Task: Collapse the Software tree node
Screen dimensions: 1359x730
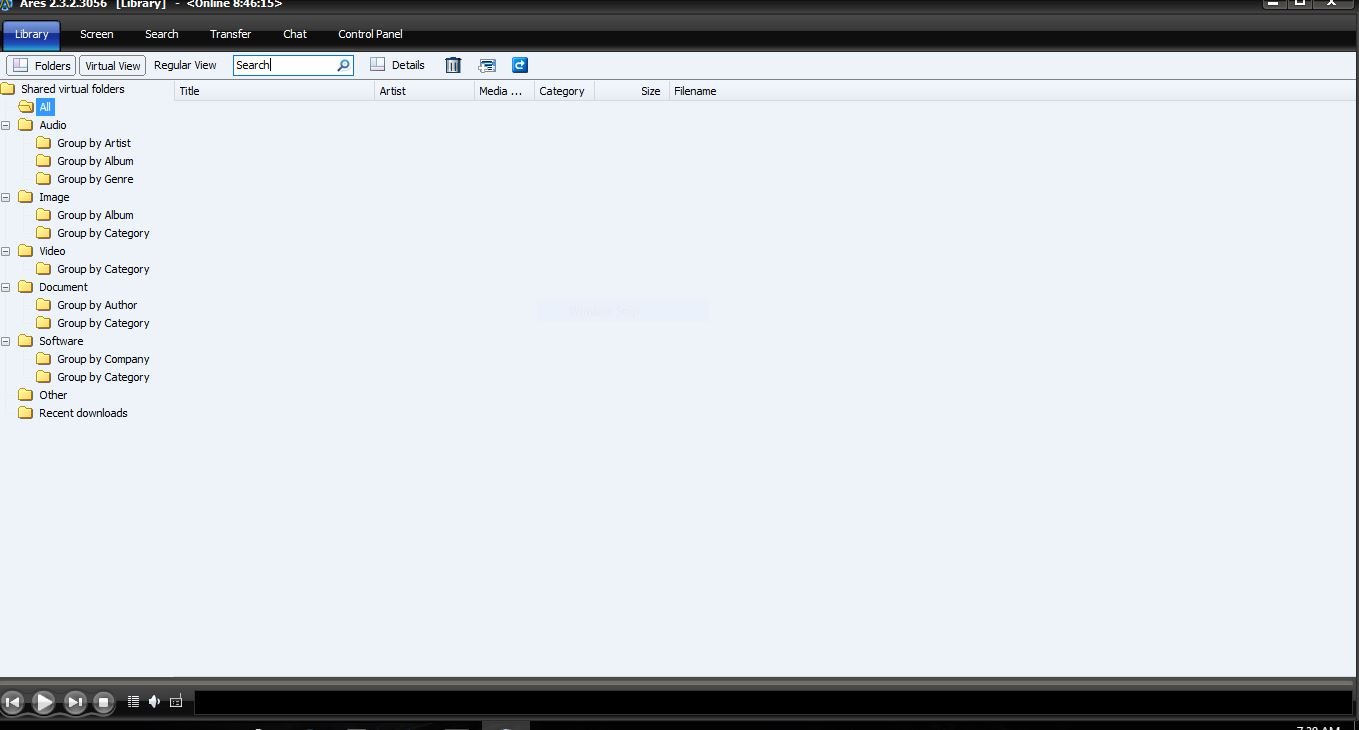Action: coord(6,341)
